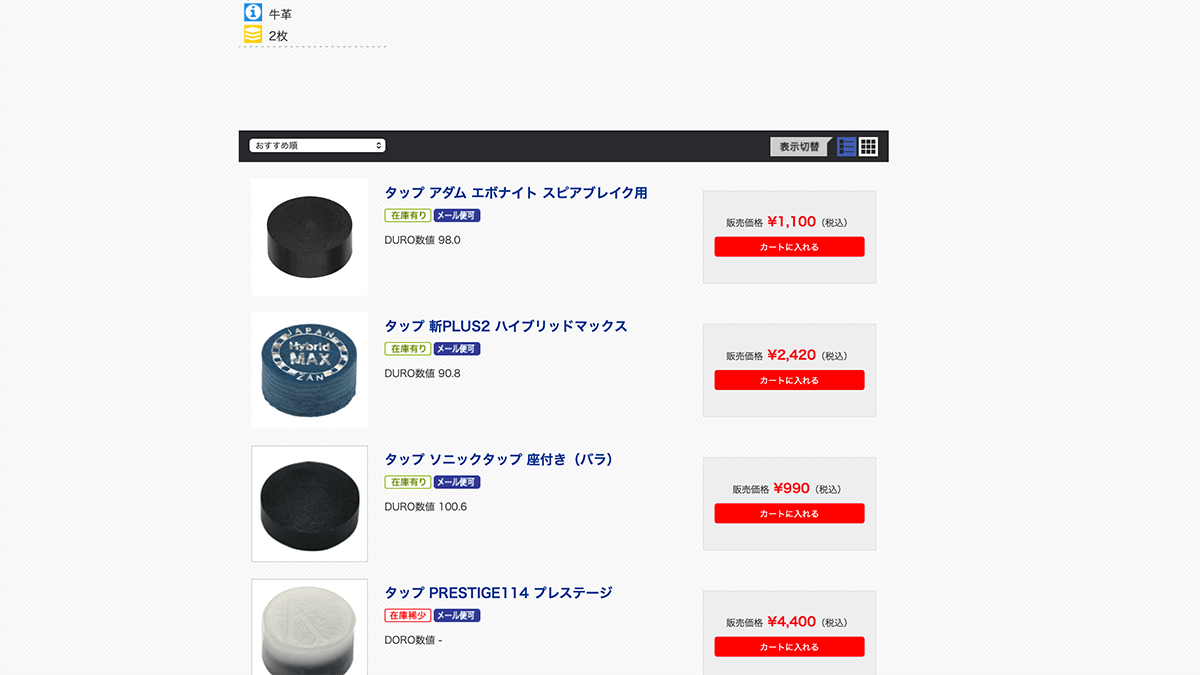Switch to grid view display icon
Image resolution: width=1200 pixels, height=675 pixels.
869,146
